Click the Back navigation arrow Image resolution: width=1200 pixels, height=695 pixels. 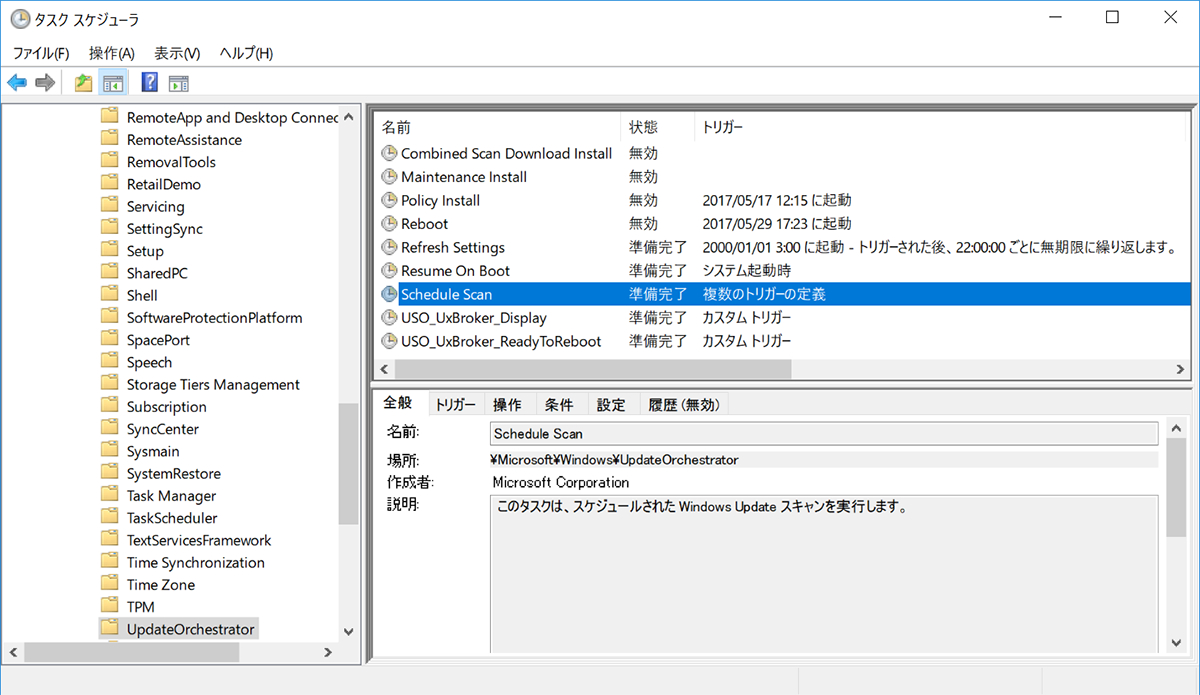pyautogui.click(x=17, y=82)
